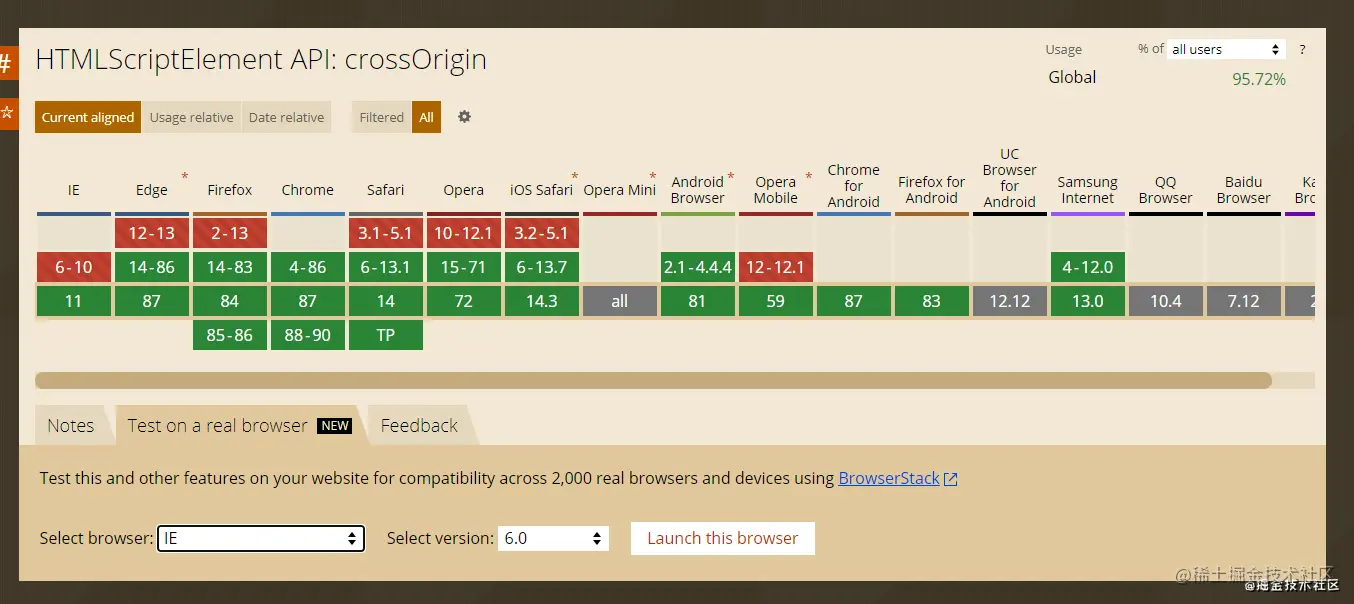
Task: Click the IE 6-10 cell
Action: click(x=74, y=267)
